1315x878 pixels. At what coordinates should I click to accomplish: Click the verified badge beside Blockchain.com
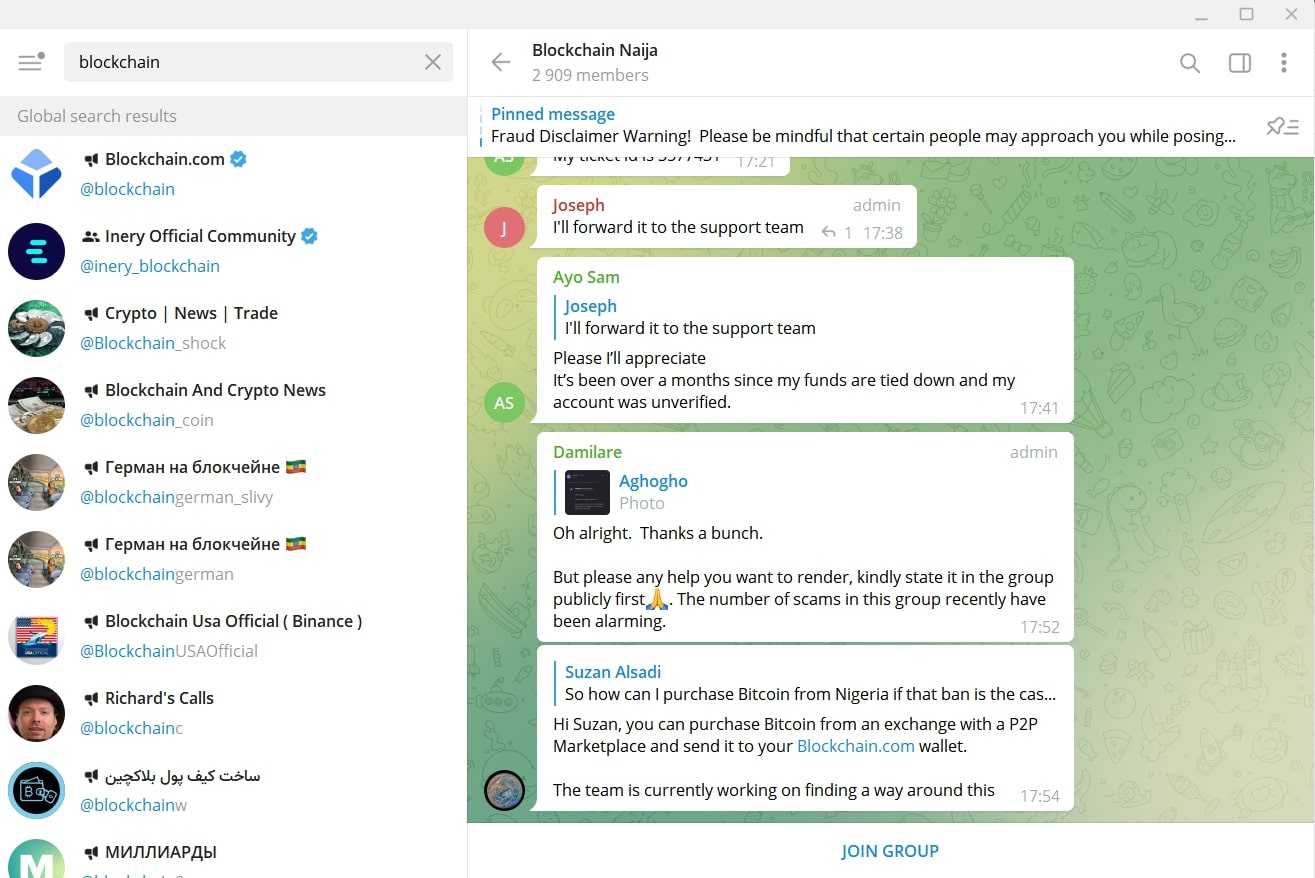(x=237, y=158)
